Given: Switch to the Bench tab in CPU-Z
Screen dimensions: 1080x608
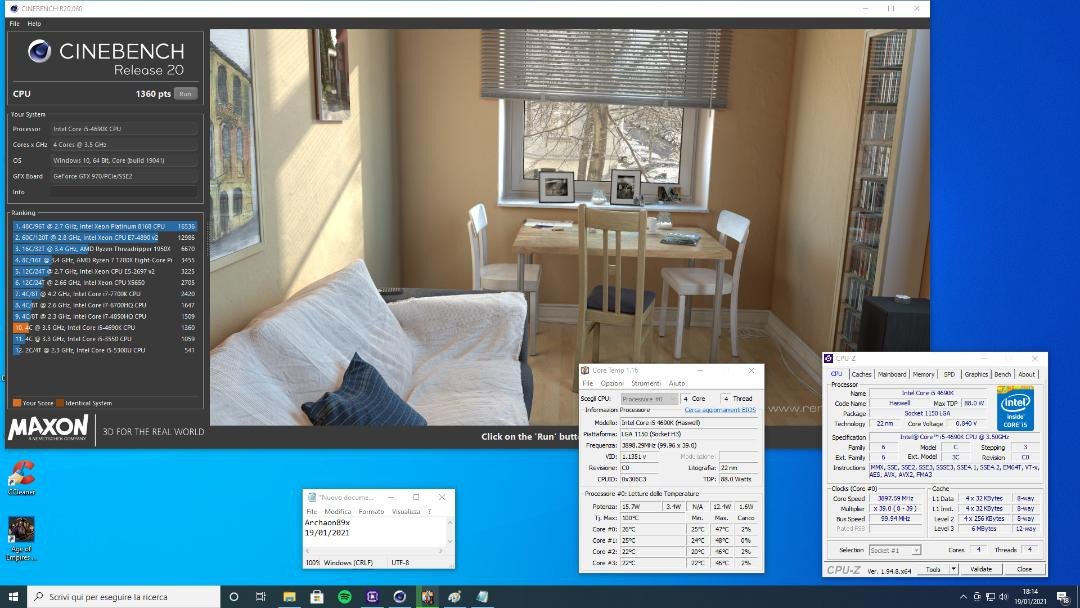Looking at the screenshot, I should click(1003, 375).
